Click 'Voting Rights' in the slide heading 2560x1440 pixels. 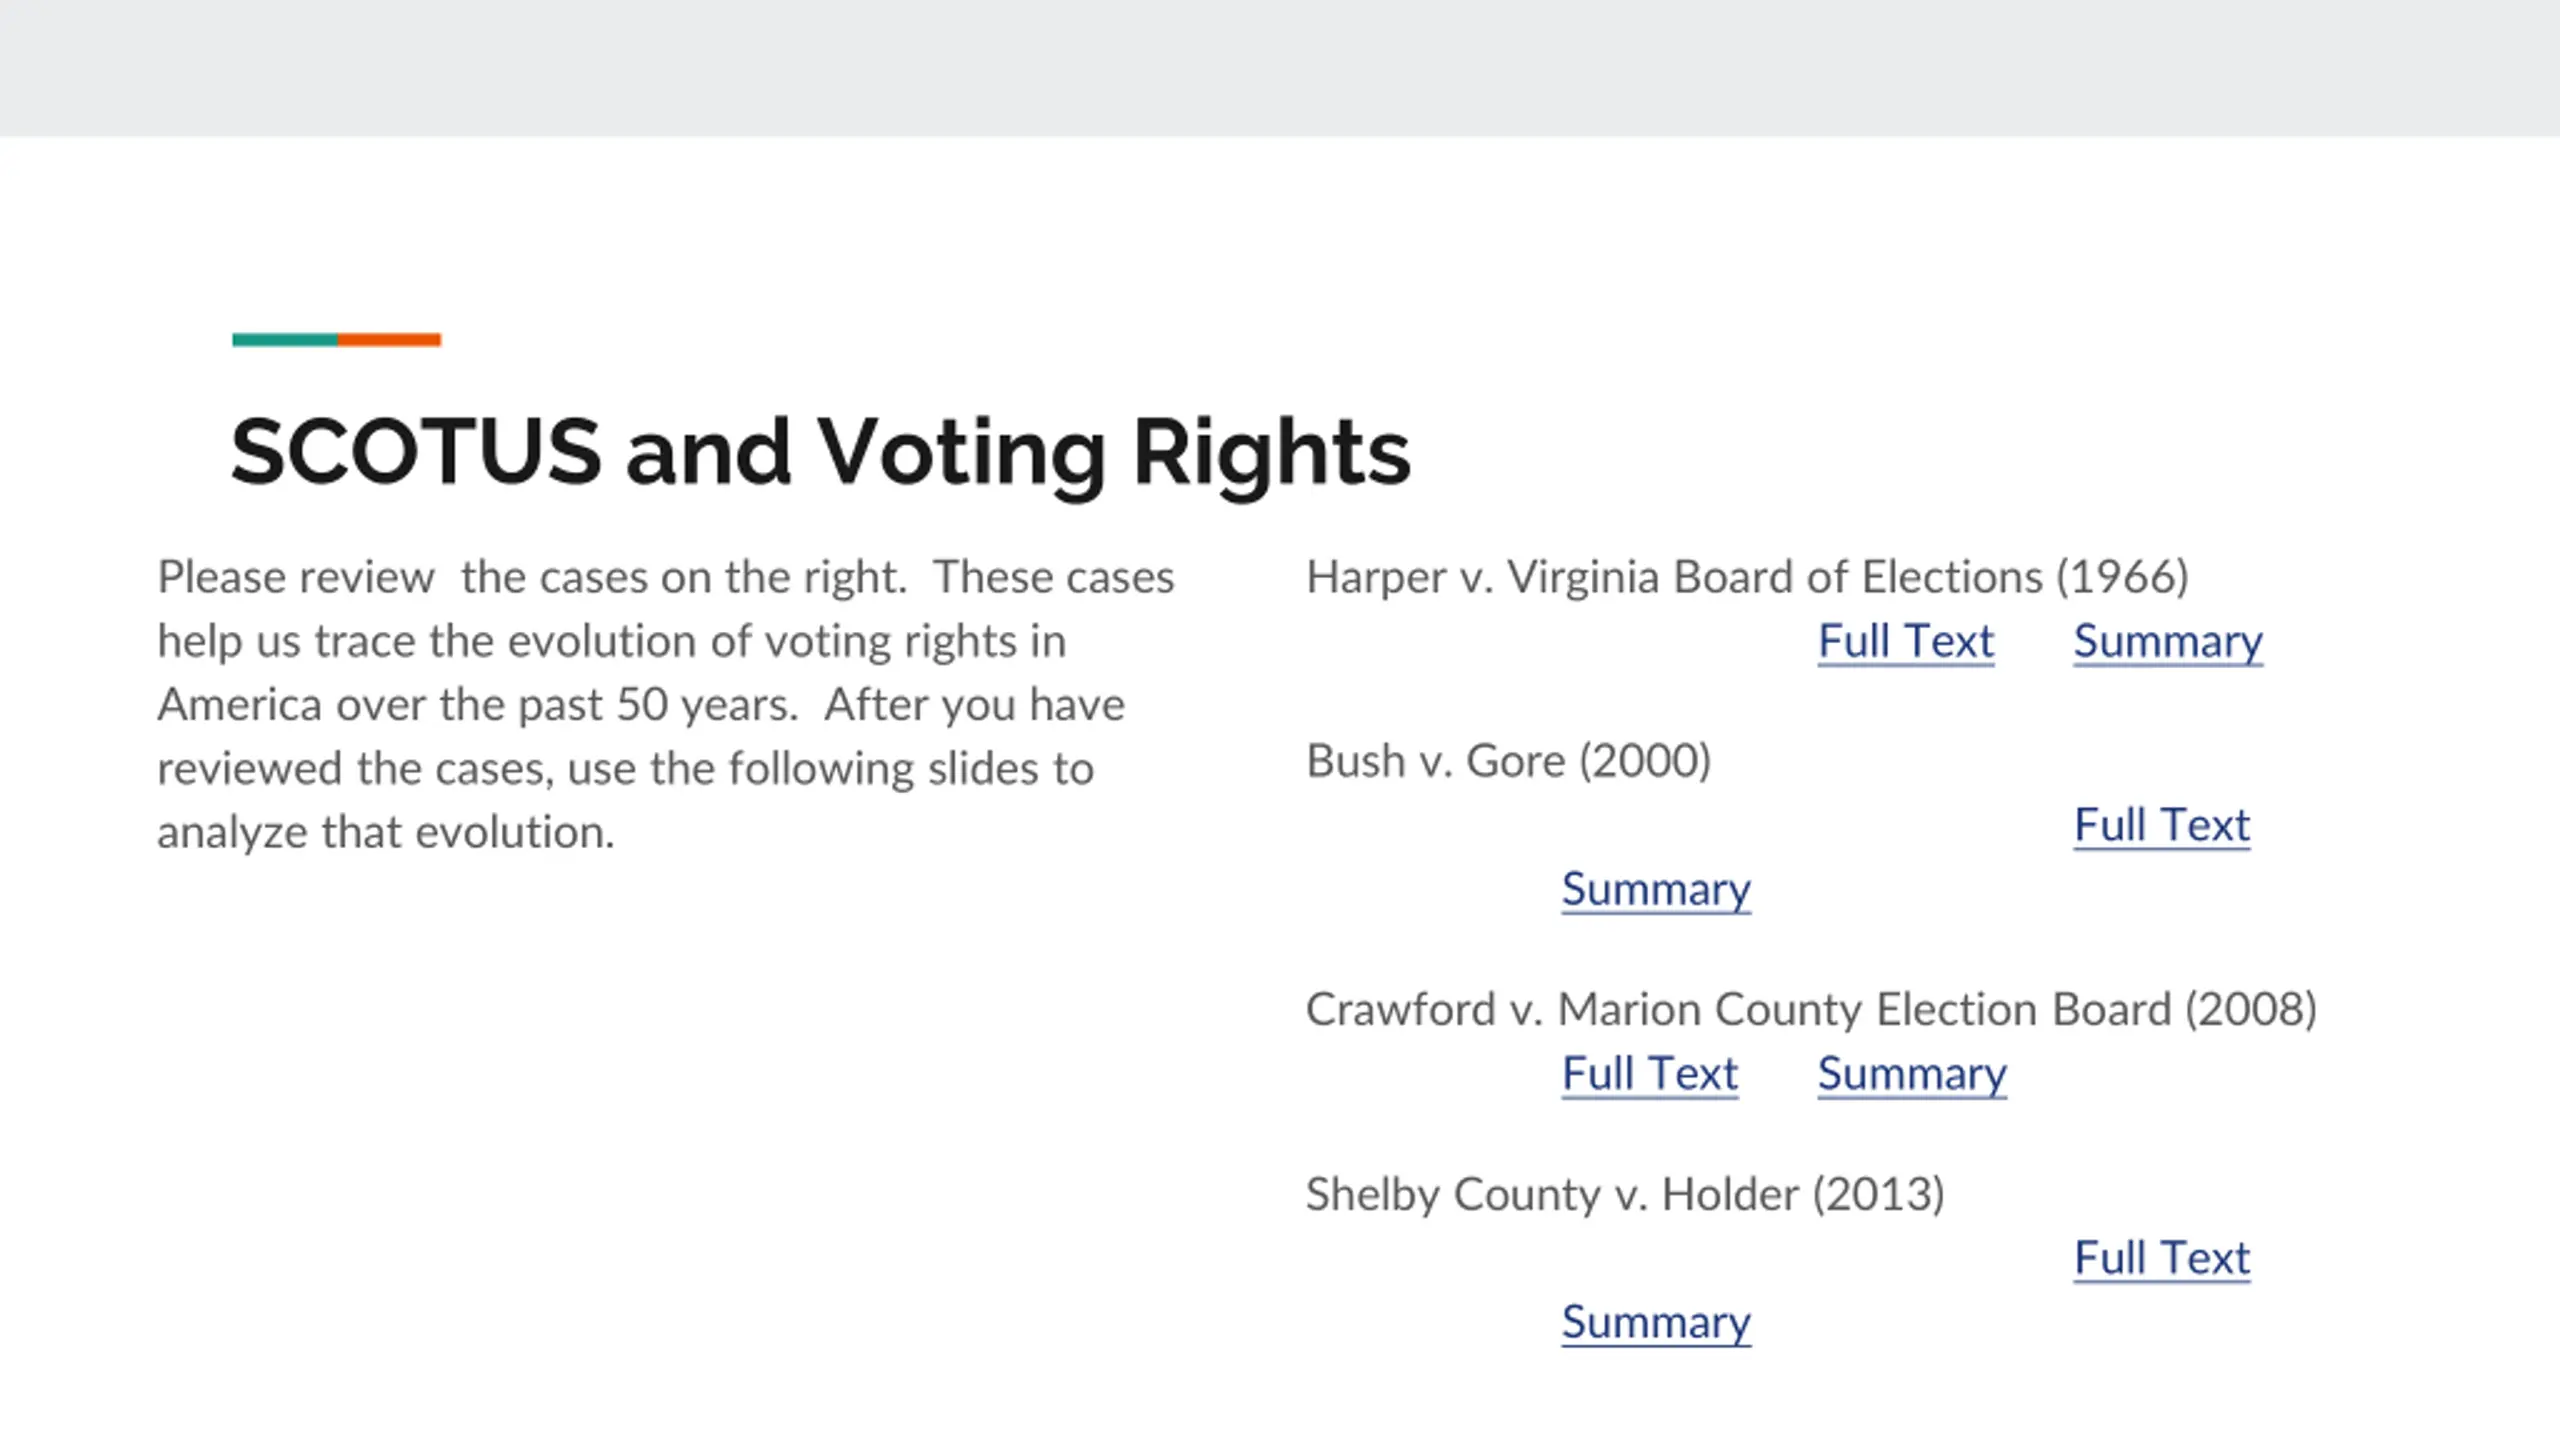coord(1113,453)
